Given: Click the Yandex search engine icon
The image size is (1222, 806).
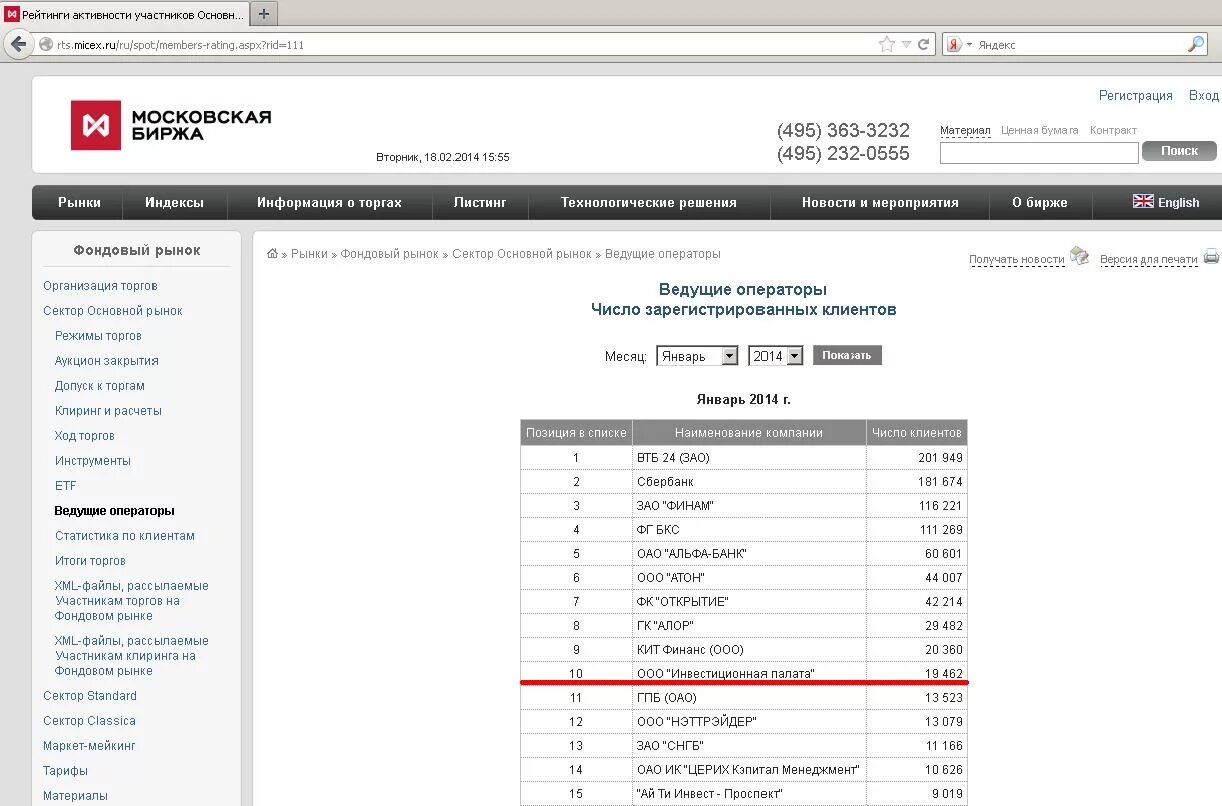Looking at the screenshot, I should tap(954, 45).
